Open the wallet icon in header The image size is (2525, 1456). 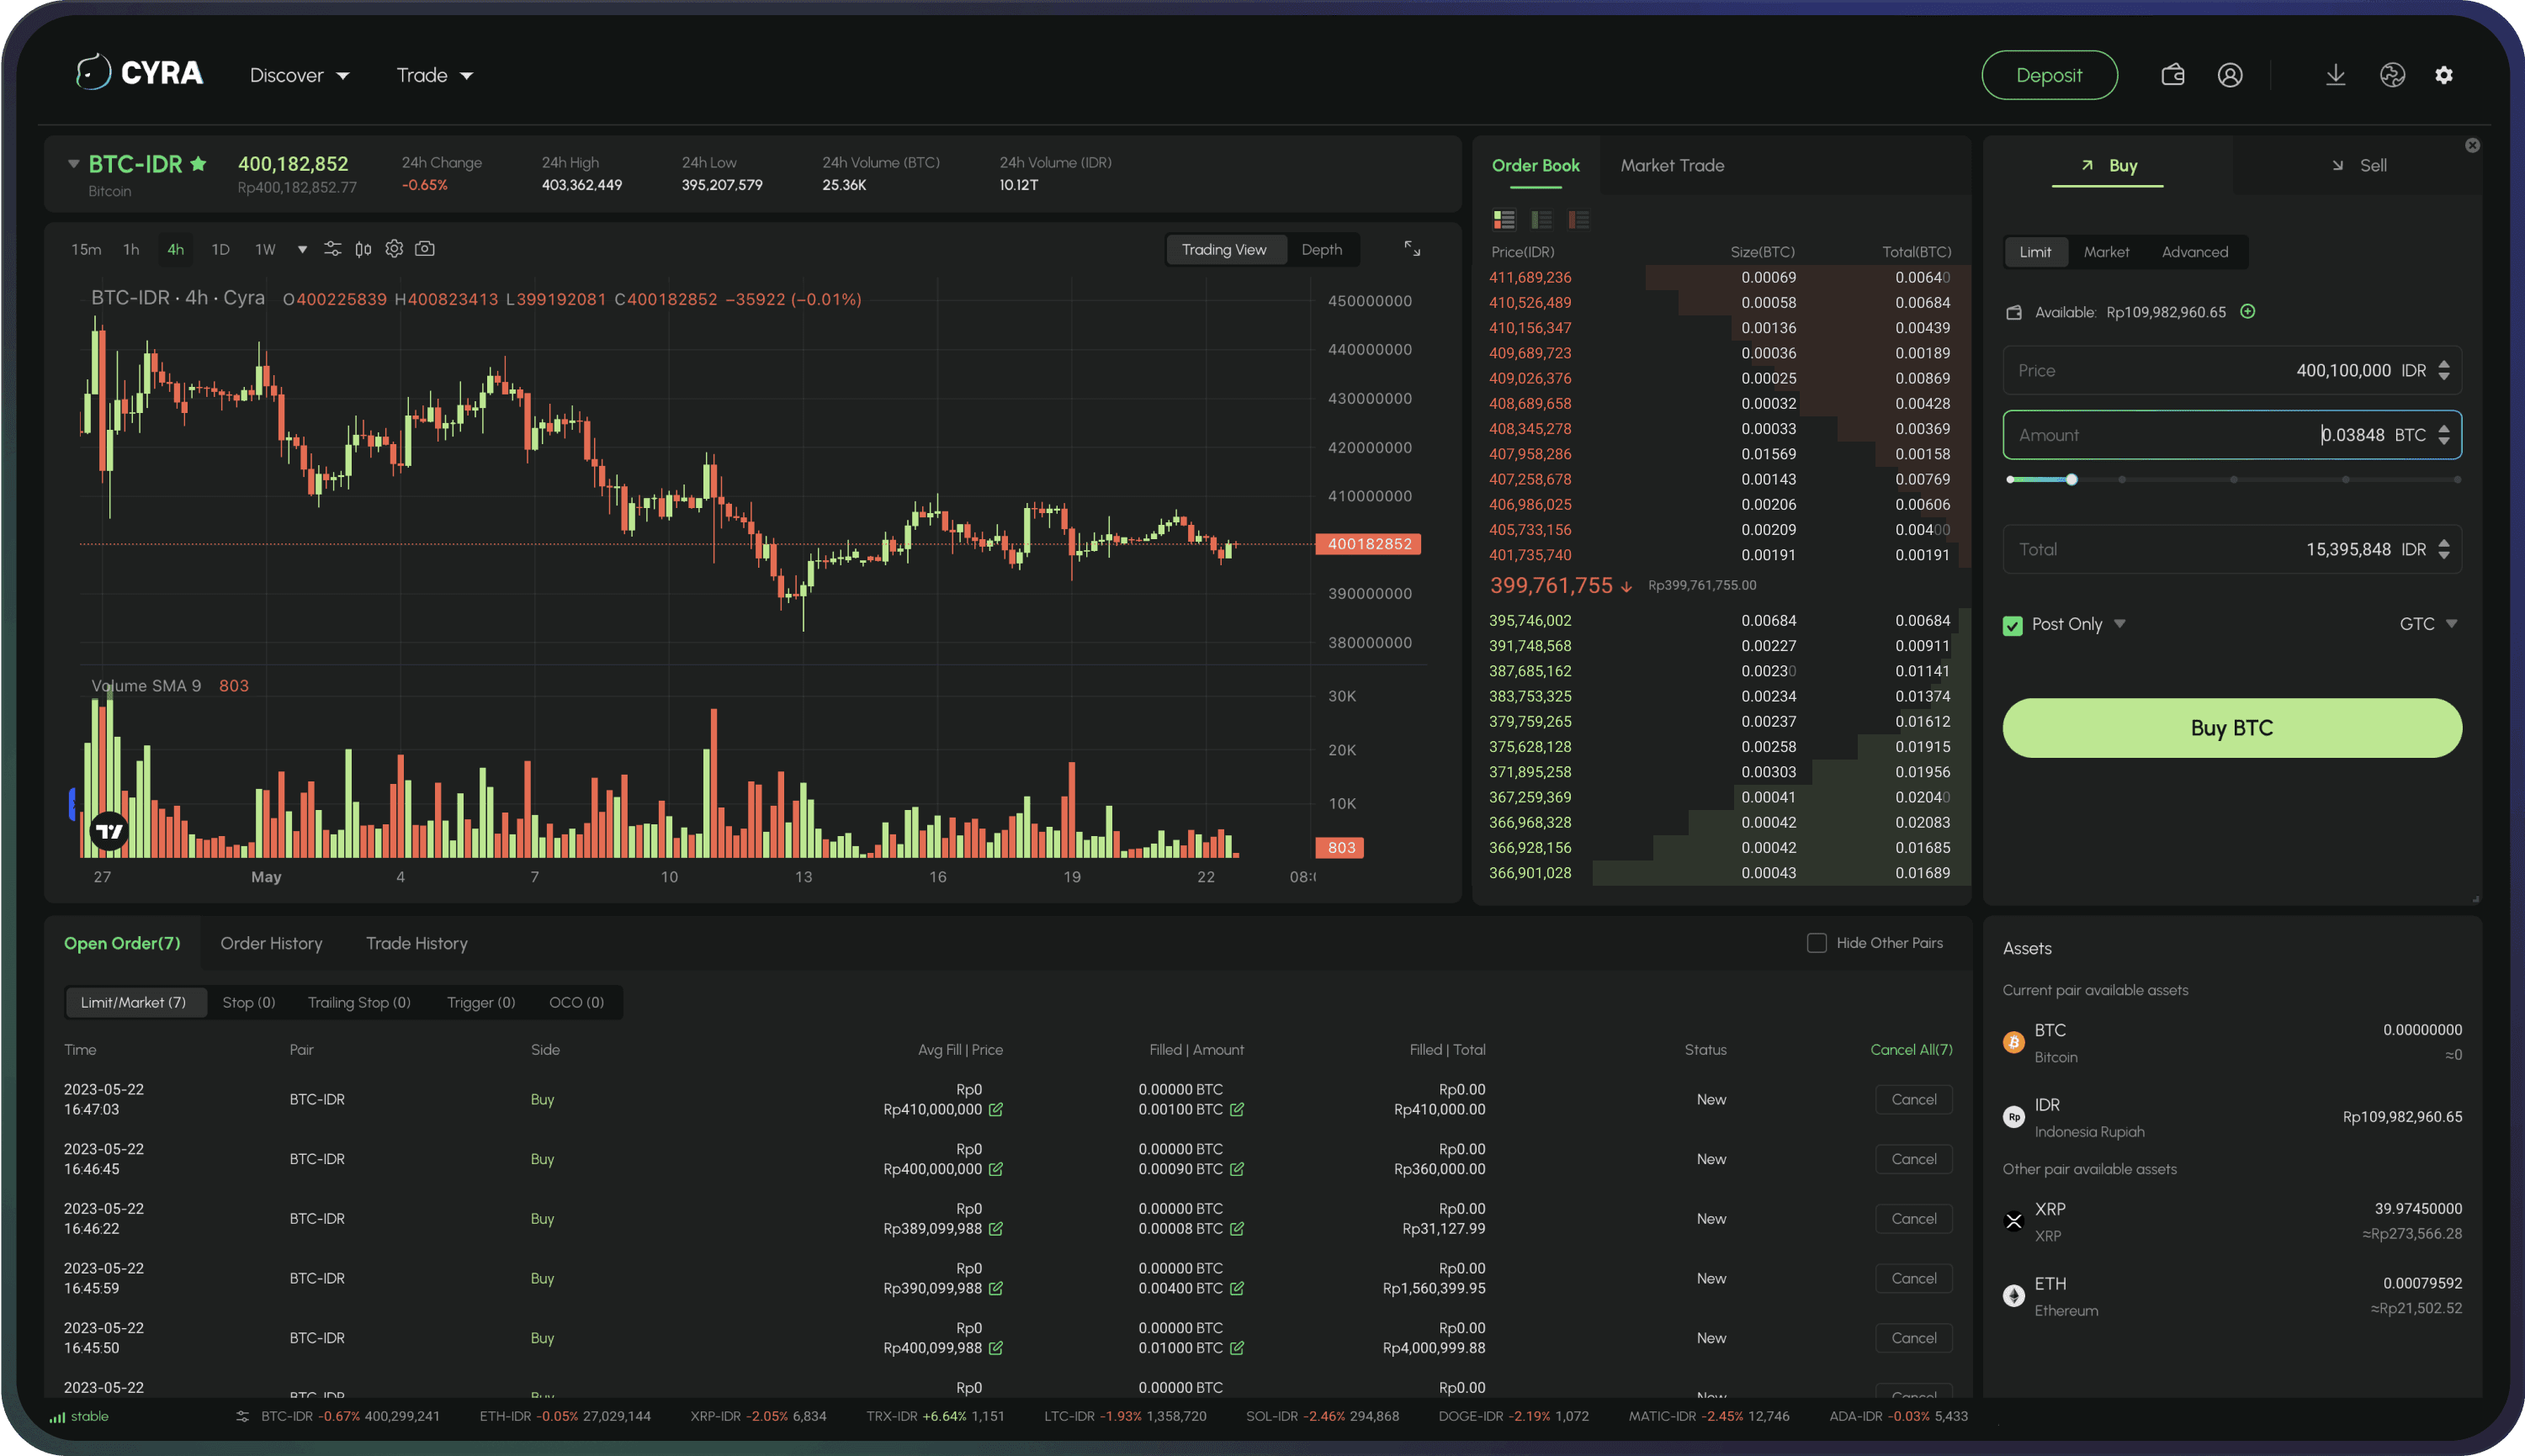(2172, 75)
